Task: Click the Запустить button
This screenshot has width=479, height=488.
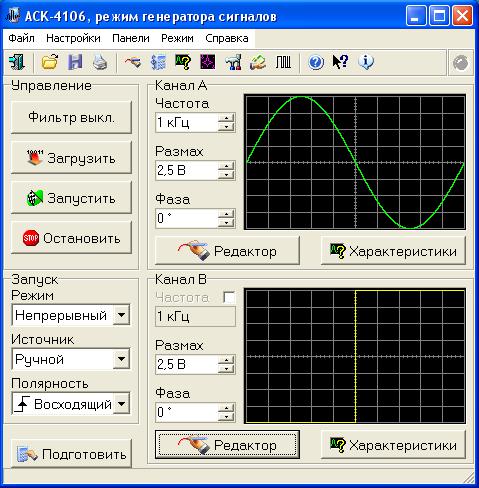Action: pos(71,198)
